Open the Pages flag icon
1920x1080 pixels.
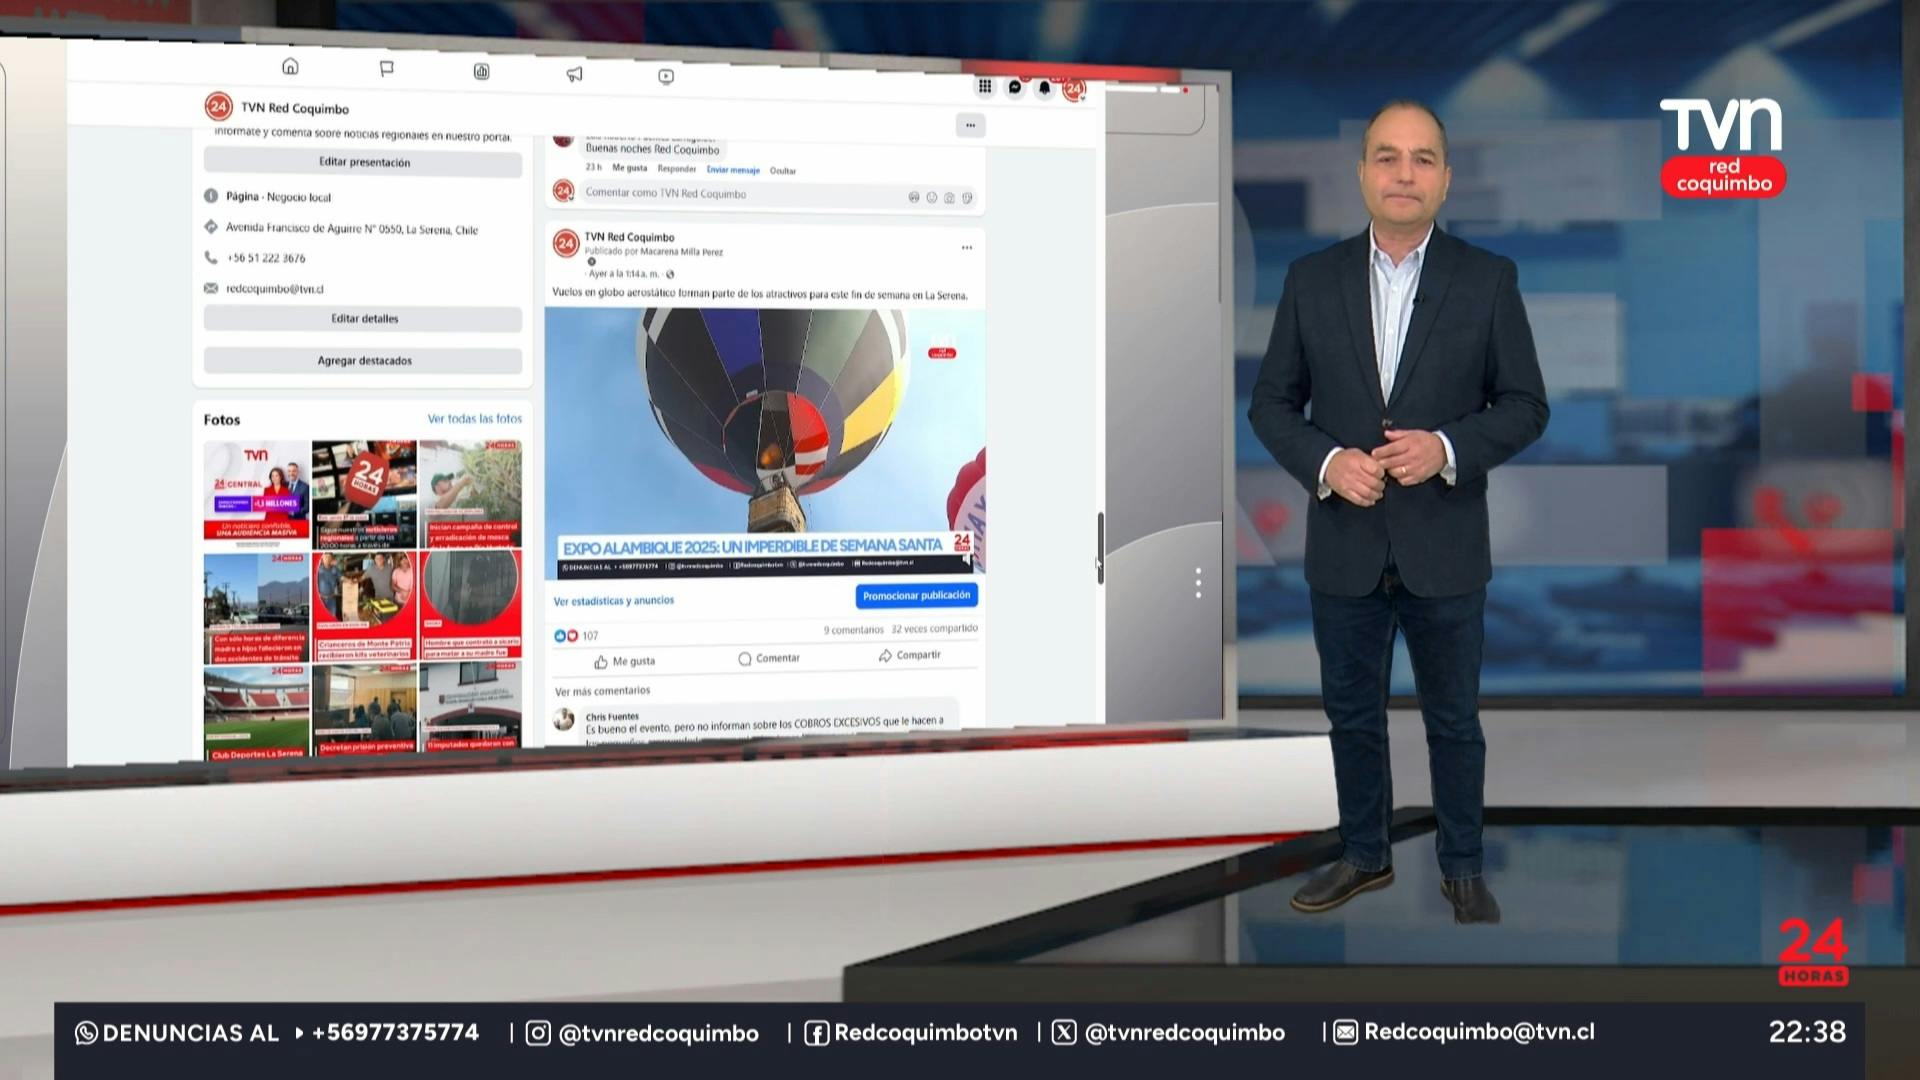(x=386, y=68)
